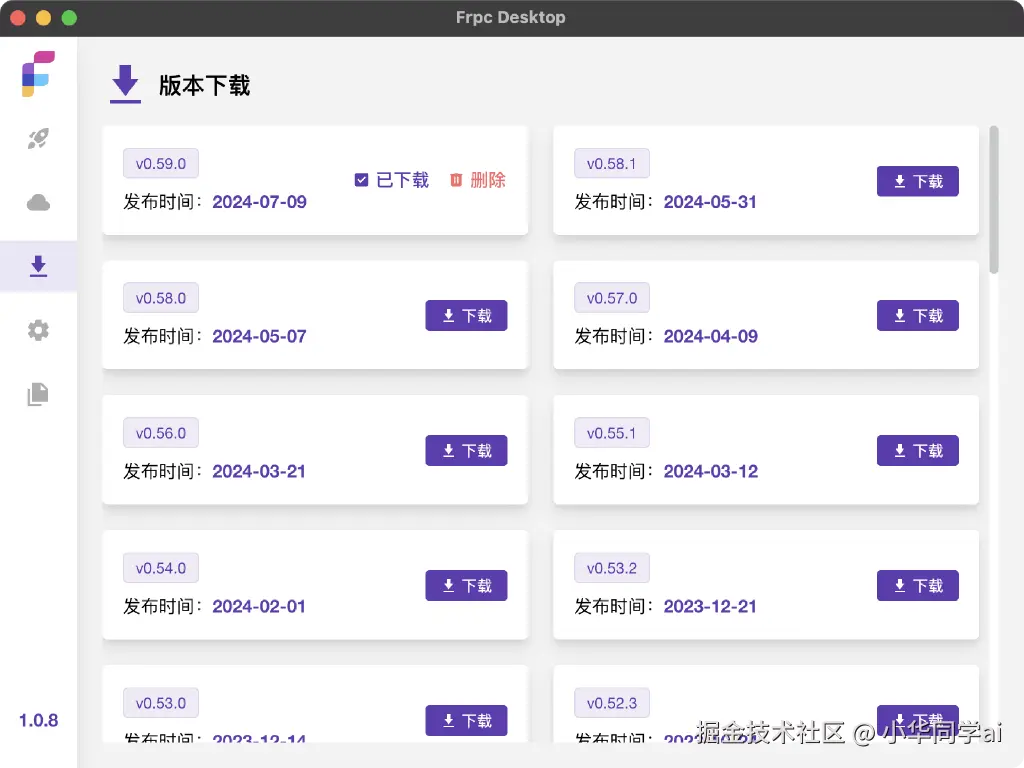The width and height of the screenshot is (1024, 768).
Task: Download version v0.58.0
Action: [x=466, y=316]
